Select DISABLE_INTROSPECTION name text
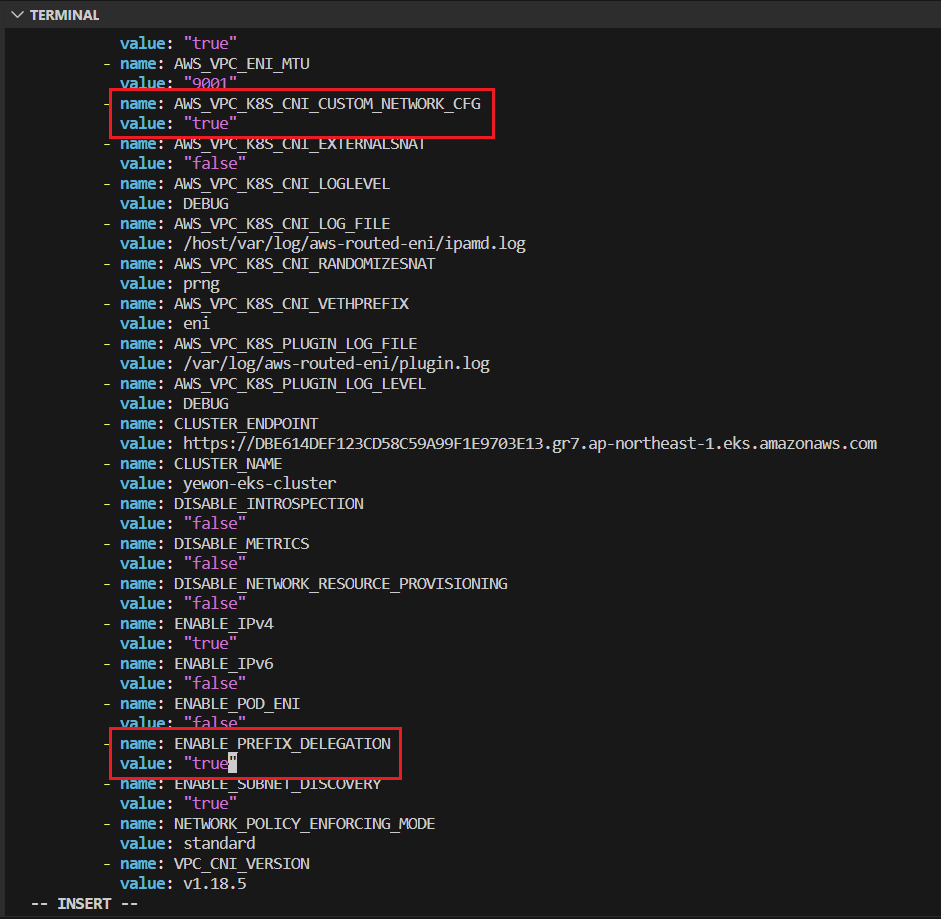 click(x=269, y=504)
